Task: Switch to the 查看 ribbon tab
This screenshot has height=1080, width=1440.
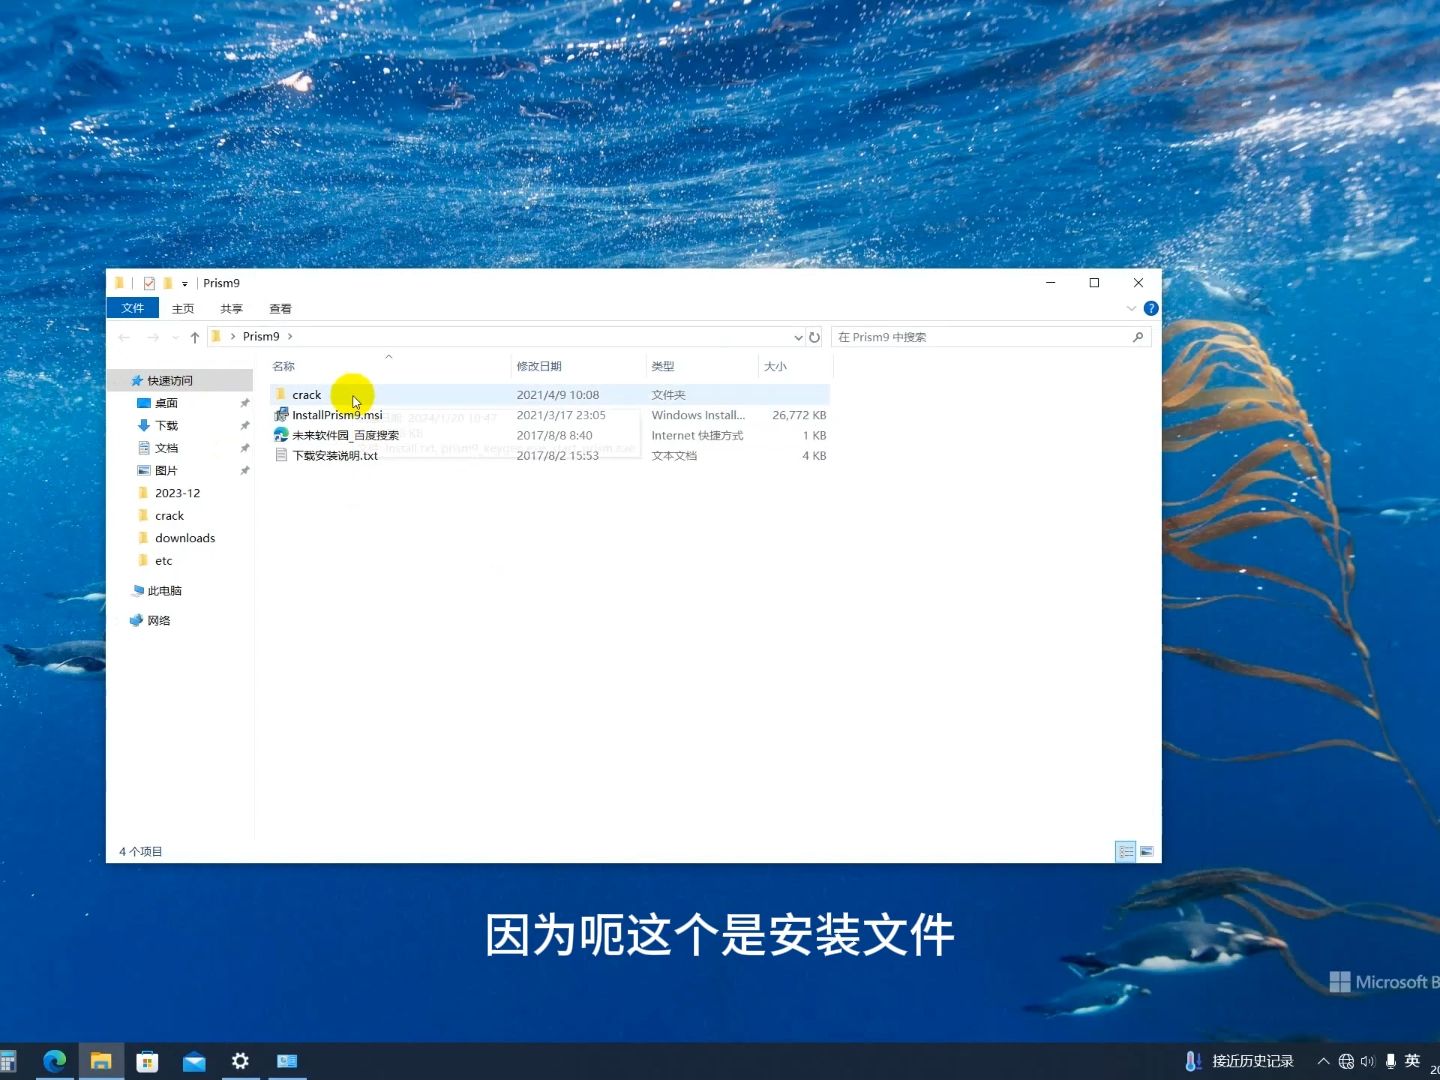Action: pos(279,308)
